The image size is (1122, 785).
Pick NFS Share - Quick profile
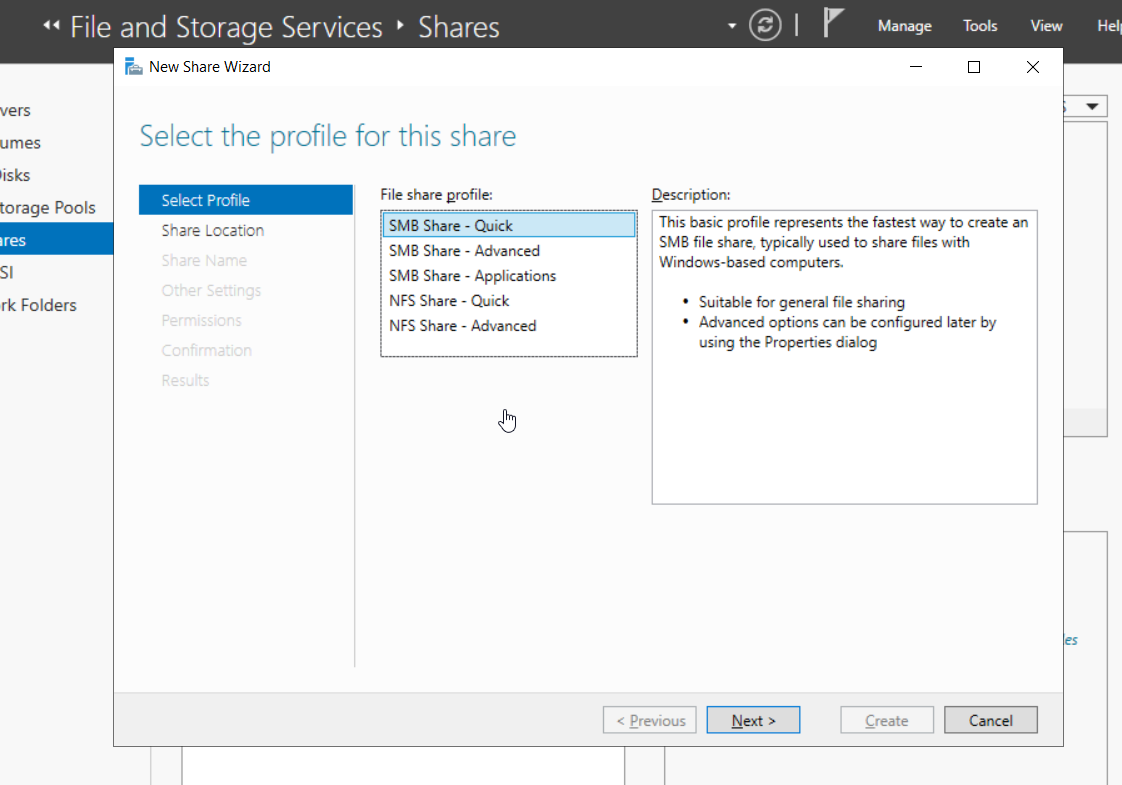point(449,301)
